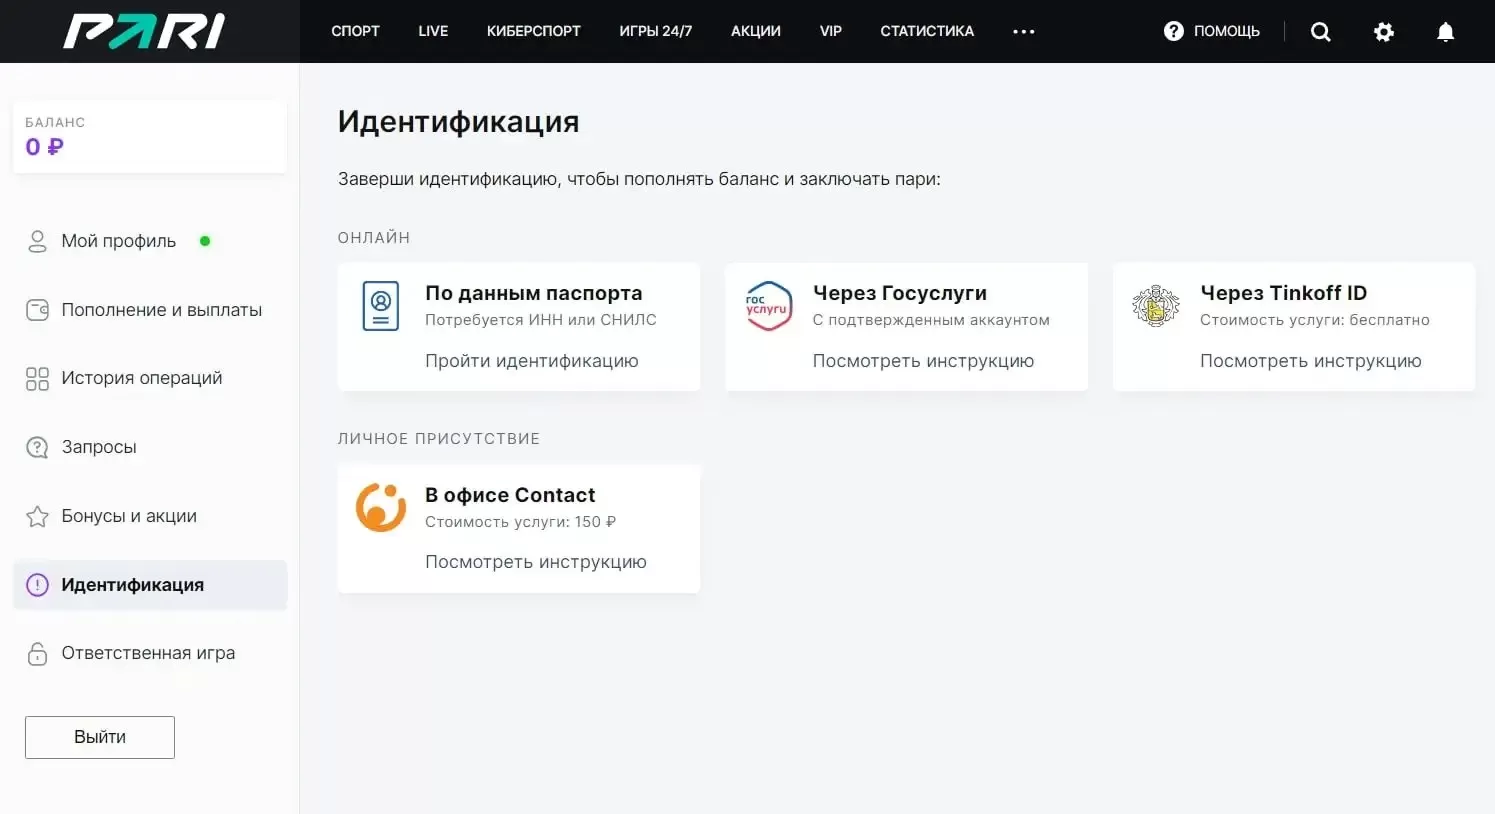Open the СТАТИСТИКА menu item
Image resolution: width=1495 pixels, height=814 pixels.
(926, 31)
